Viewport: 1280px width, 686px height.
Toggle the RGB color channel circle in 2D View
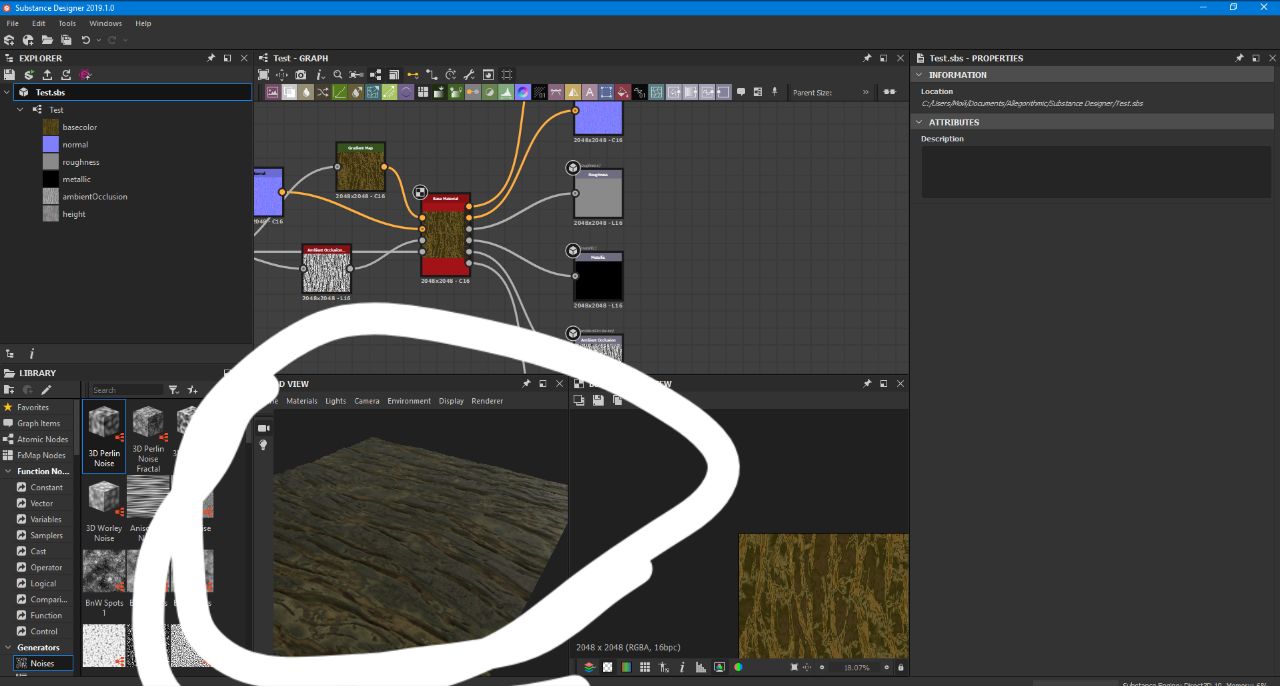click(738, 667)
